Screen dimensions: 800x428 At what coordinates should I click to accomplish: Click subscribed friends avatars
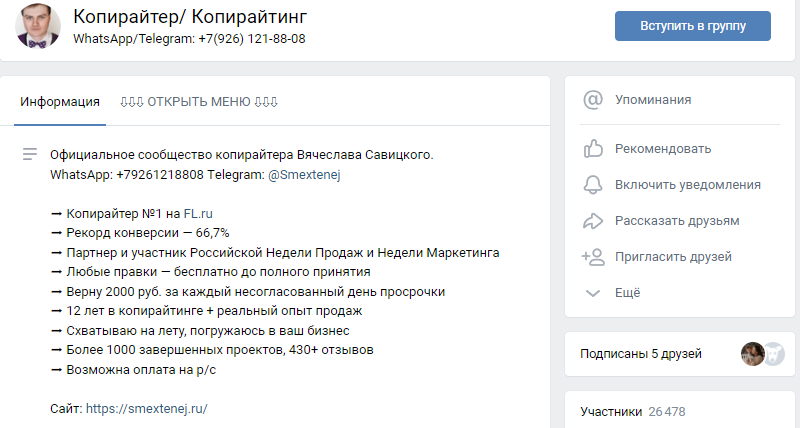coord(763,353)
